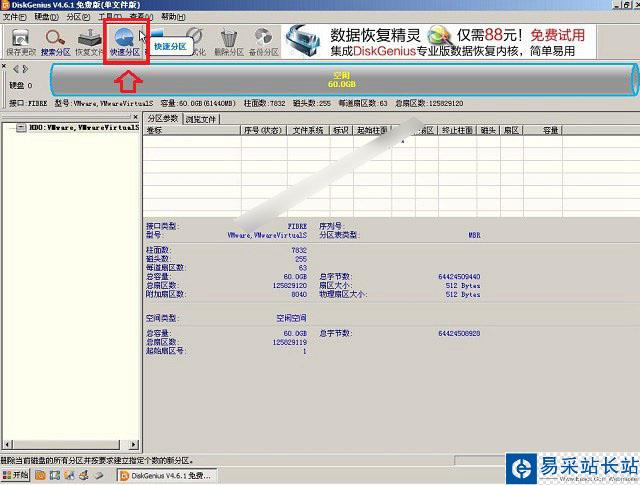Image resolution: width=640 pixels, height=485 pixels.
Task: Click the 硬盘 0 label
Action: point(20,85)
